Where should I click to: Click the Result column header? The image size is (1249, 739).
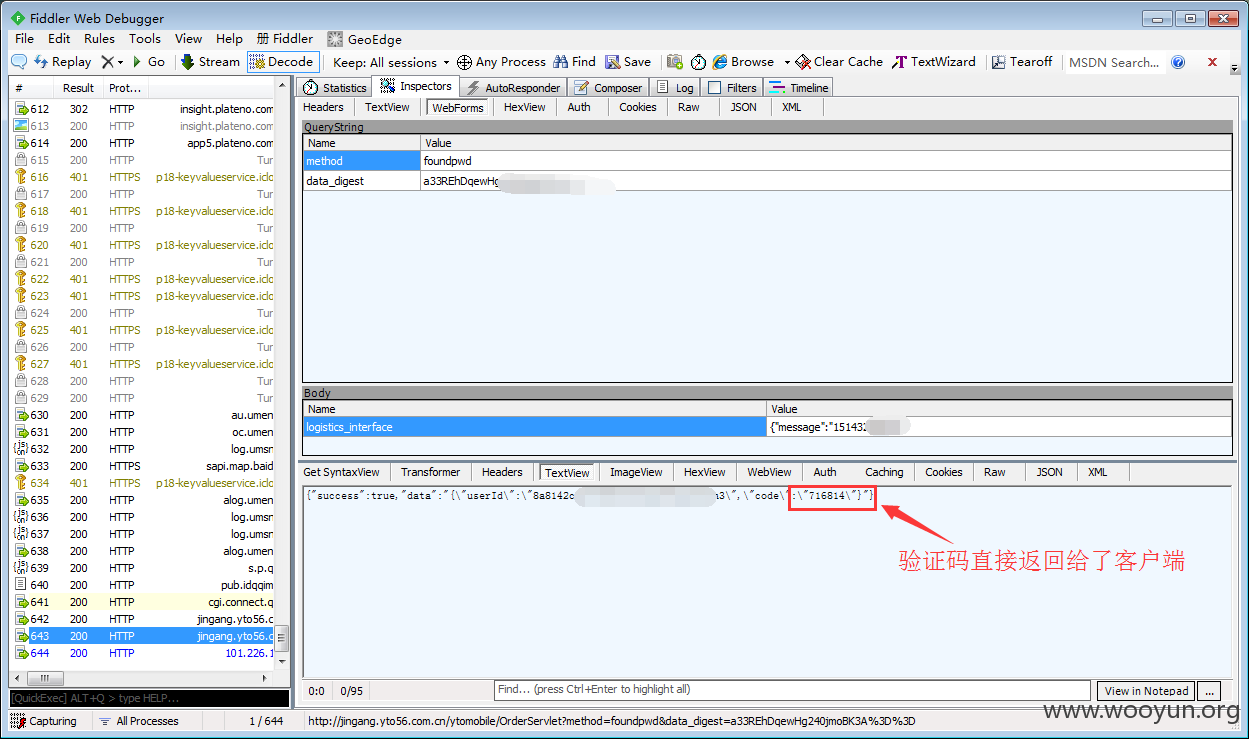point(79,88)
